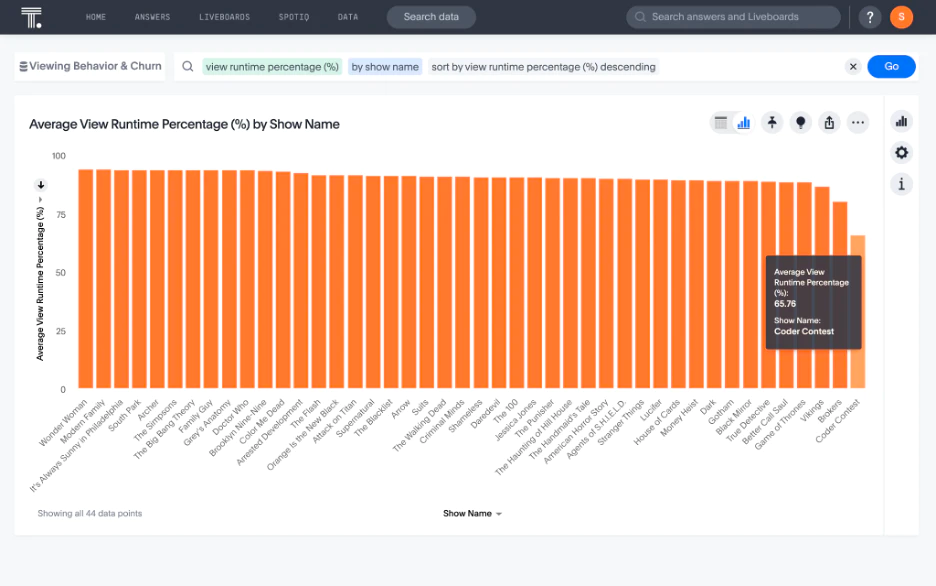Click the Wonder Woman axis label
The height and width of the screenshot is (586, 936).
pos(63,422)
